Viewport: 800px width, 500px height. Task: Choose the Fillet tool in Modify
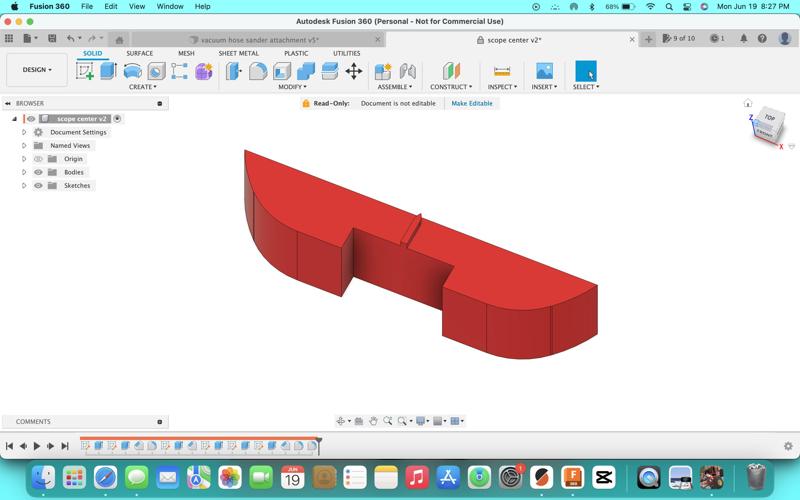pos(258,71)
